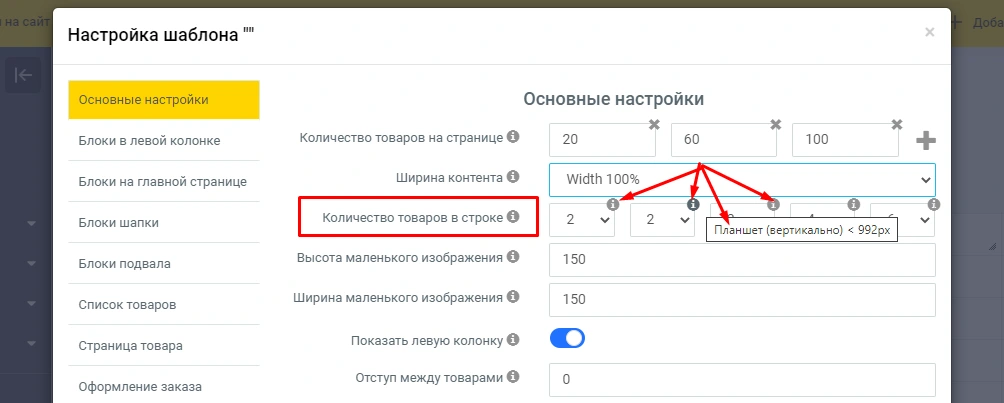Open the second products-per-row dropdown
The width and height of the screenshot is (1004, 403).
(662, 220)
